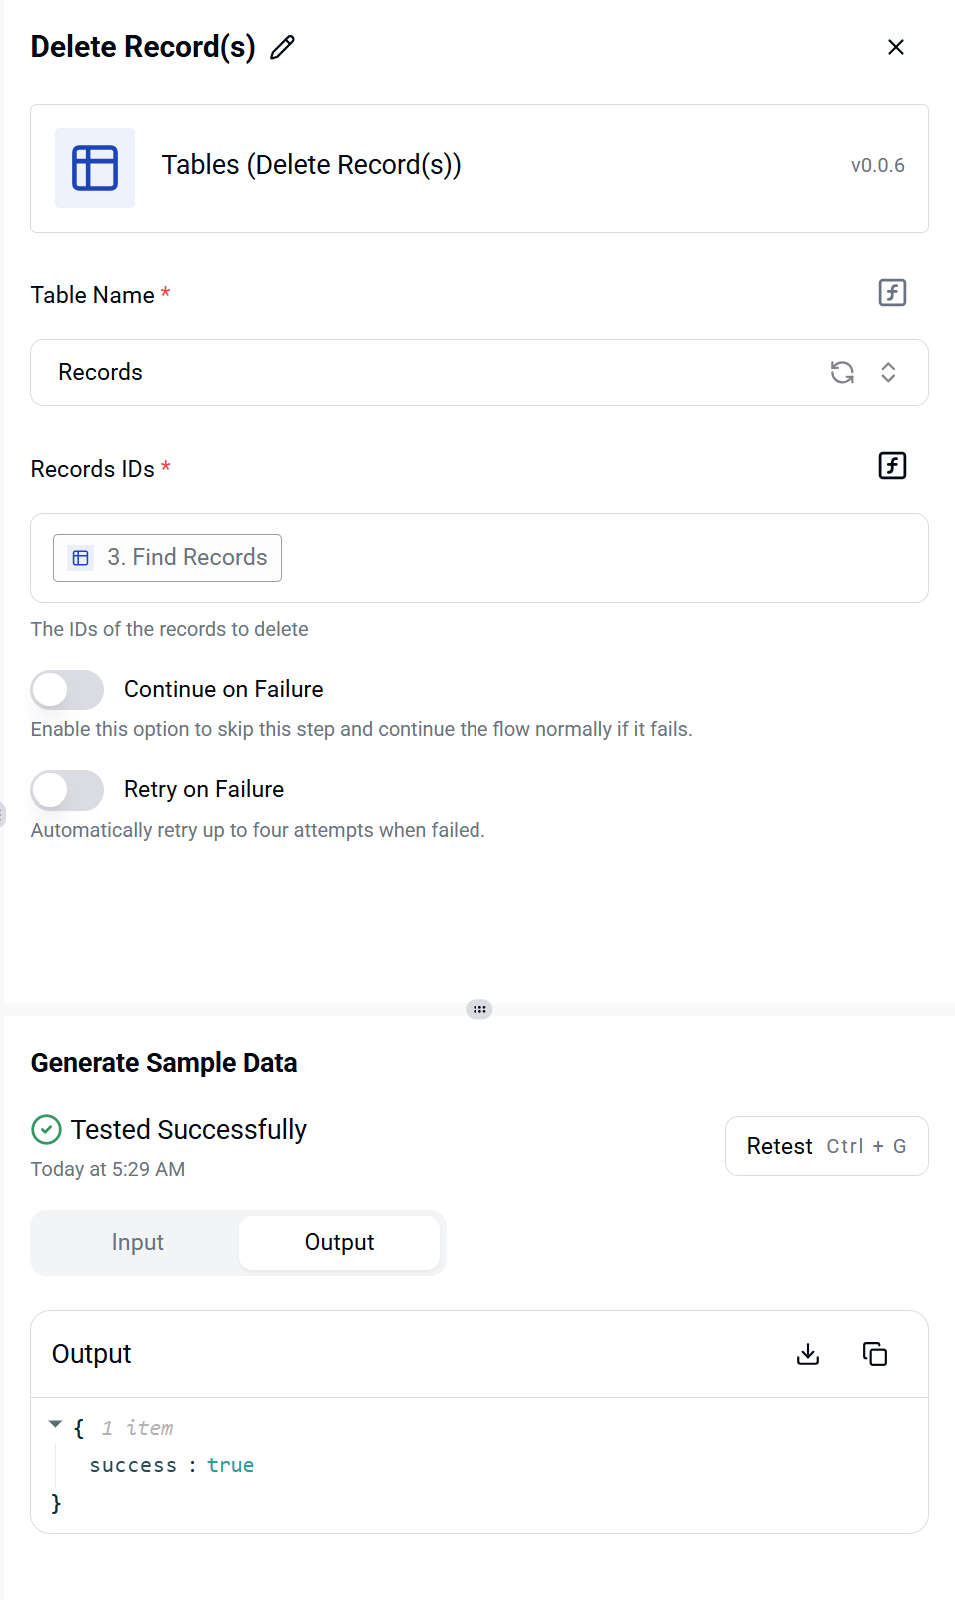Click inside the Records IDs input field
This screenshot has width=955, height=1600.
(600, 558)
